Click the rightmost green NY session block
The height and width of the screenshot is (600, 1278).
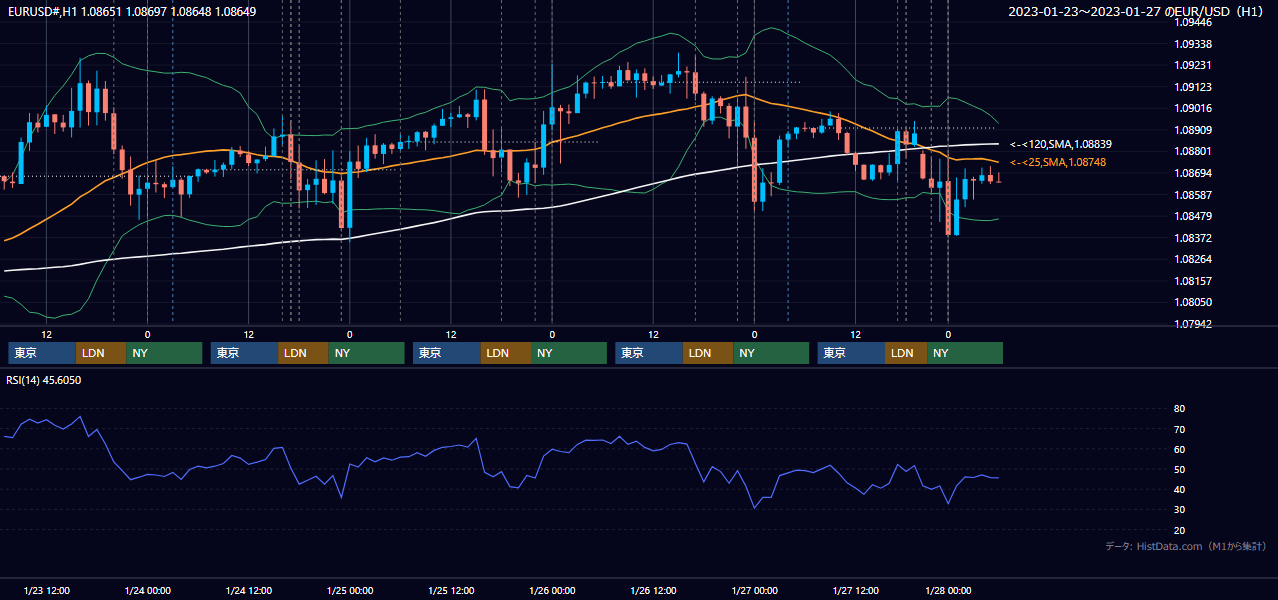click(x=965, y=353)
